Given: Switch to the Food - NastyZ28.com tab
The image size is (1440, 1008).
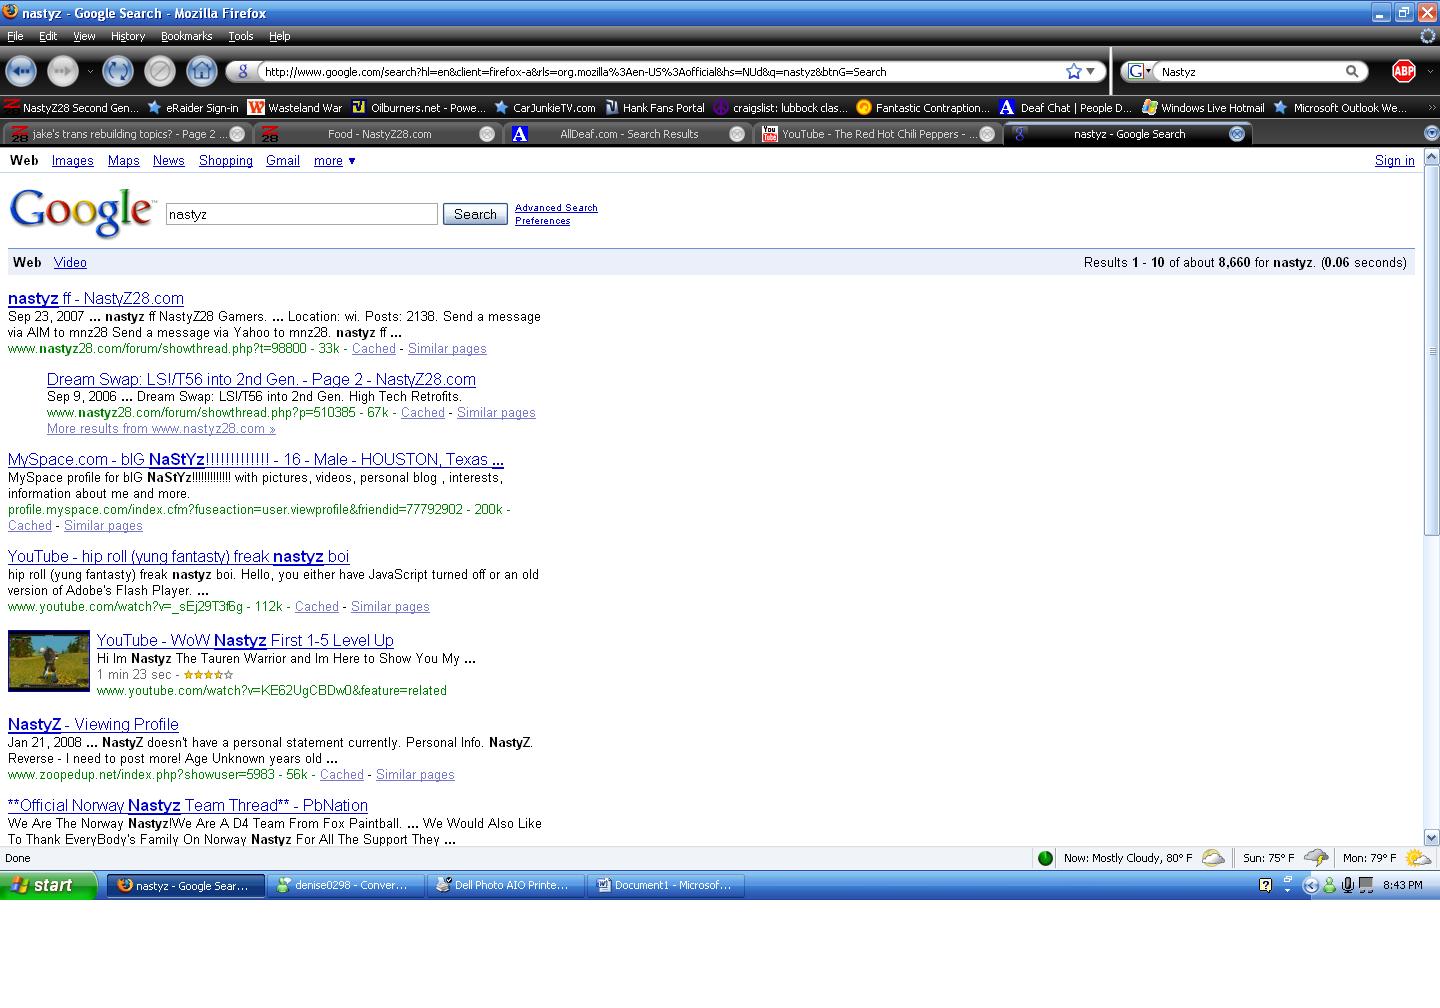Looking at the screenshot, I should [x=378, y=134].
